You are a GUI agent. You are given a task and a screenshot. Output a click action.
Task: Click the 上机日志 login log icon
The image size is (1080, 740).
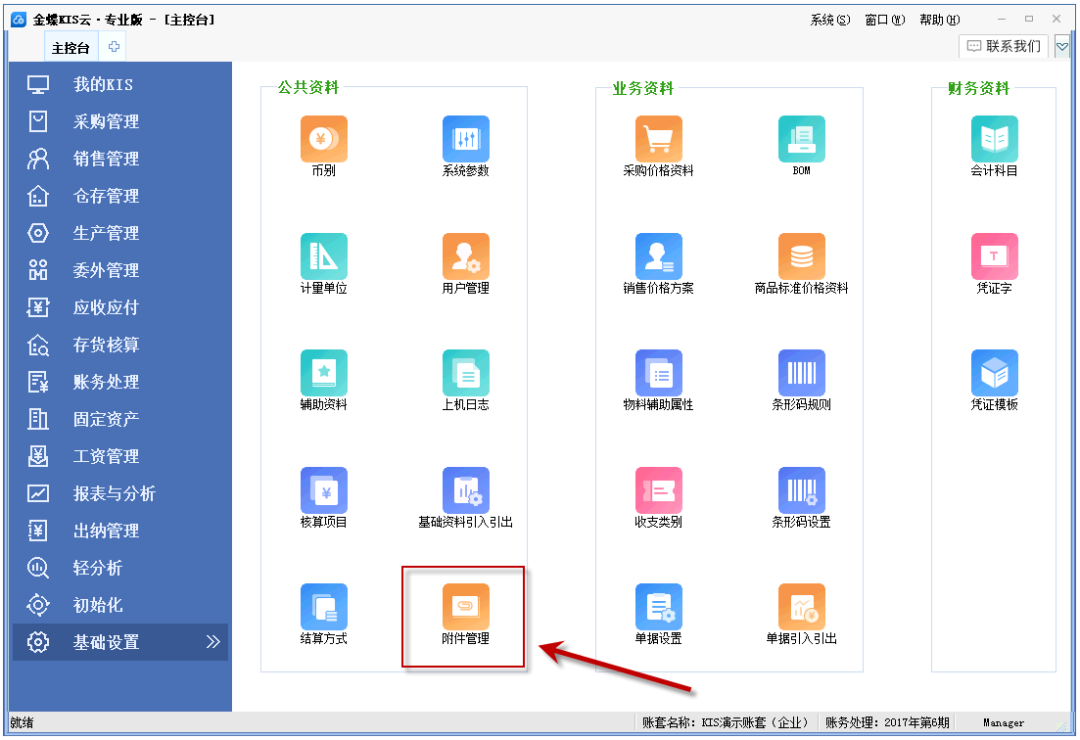click(466, 374)
